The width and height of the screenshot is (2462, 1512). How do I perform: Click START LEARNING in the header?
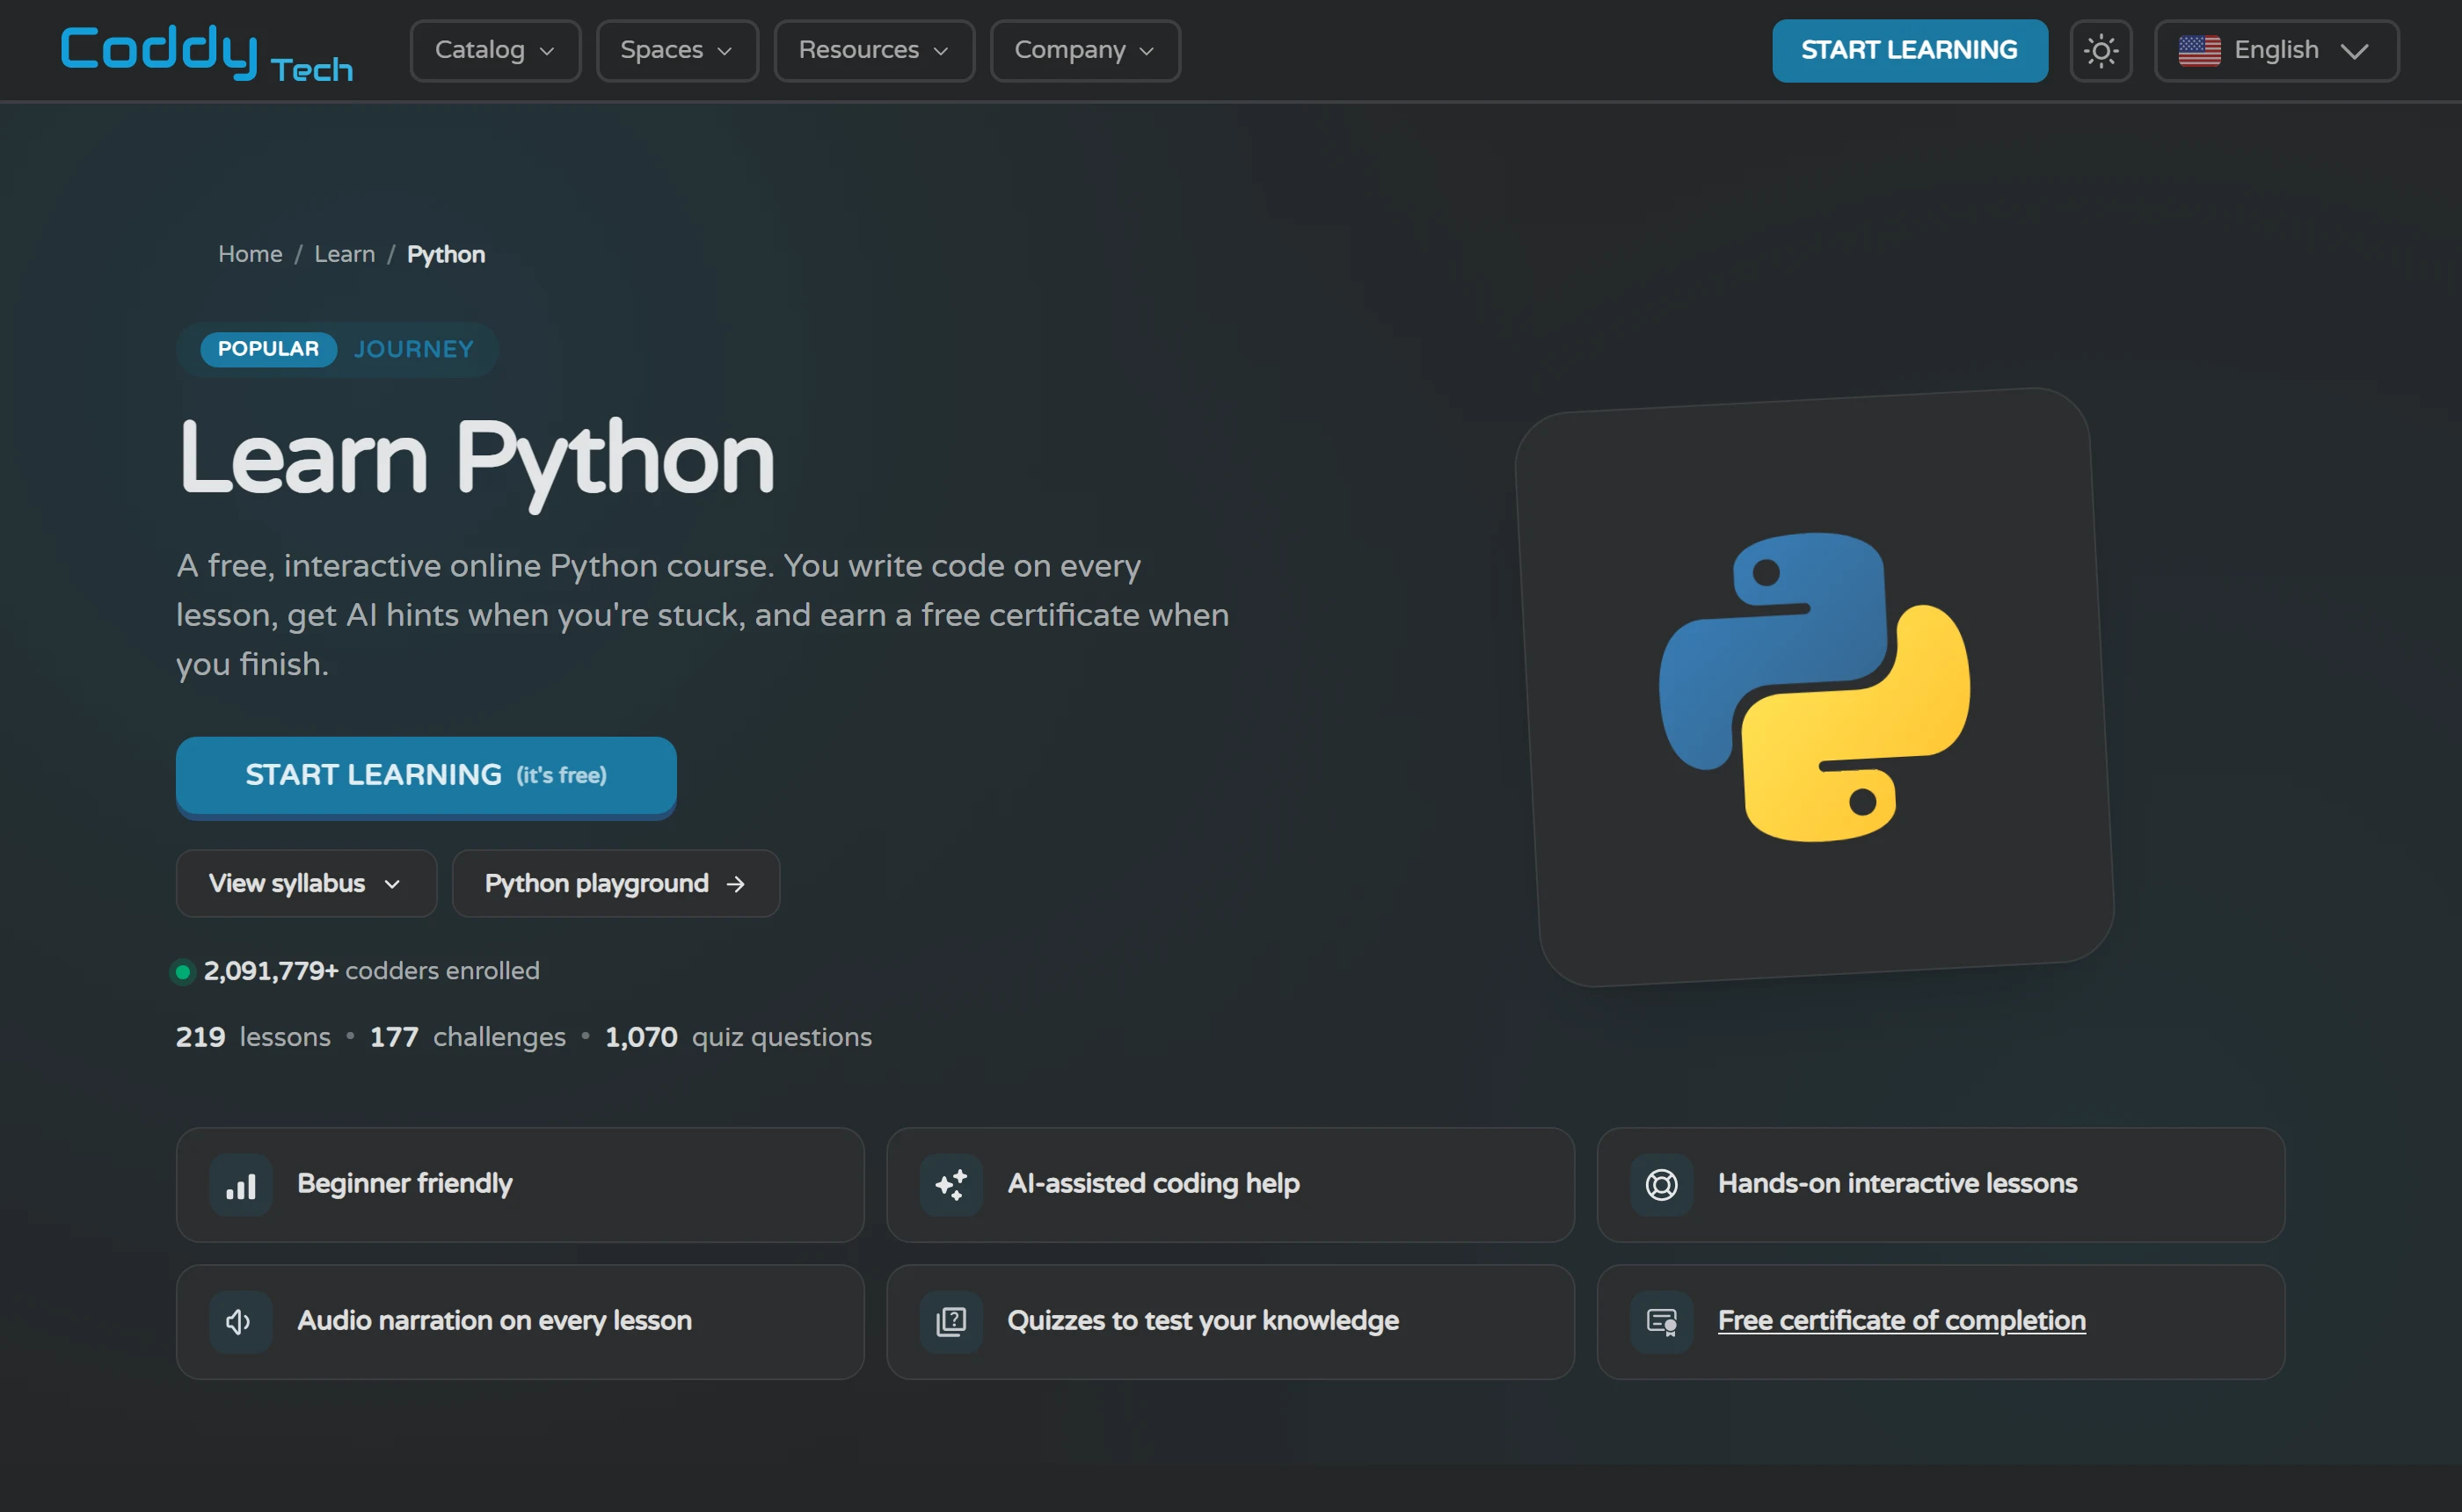coord(1909,51)
